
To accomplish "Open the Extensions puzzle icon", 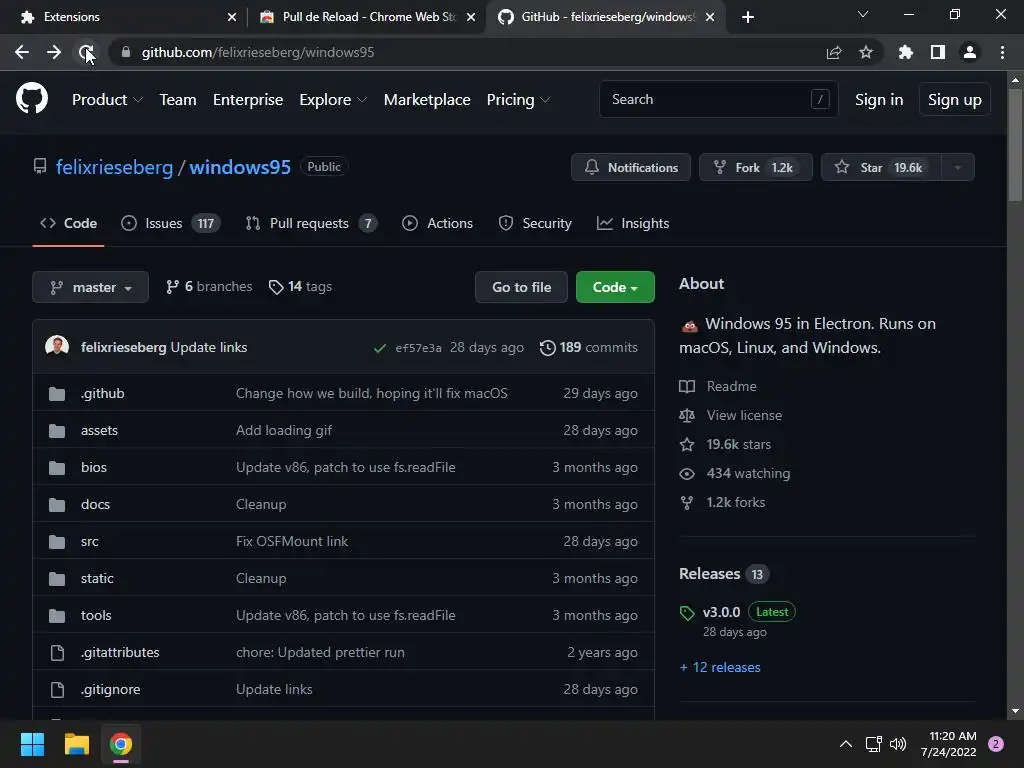I will (905, 52).
